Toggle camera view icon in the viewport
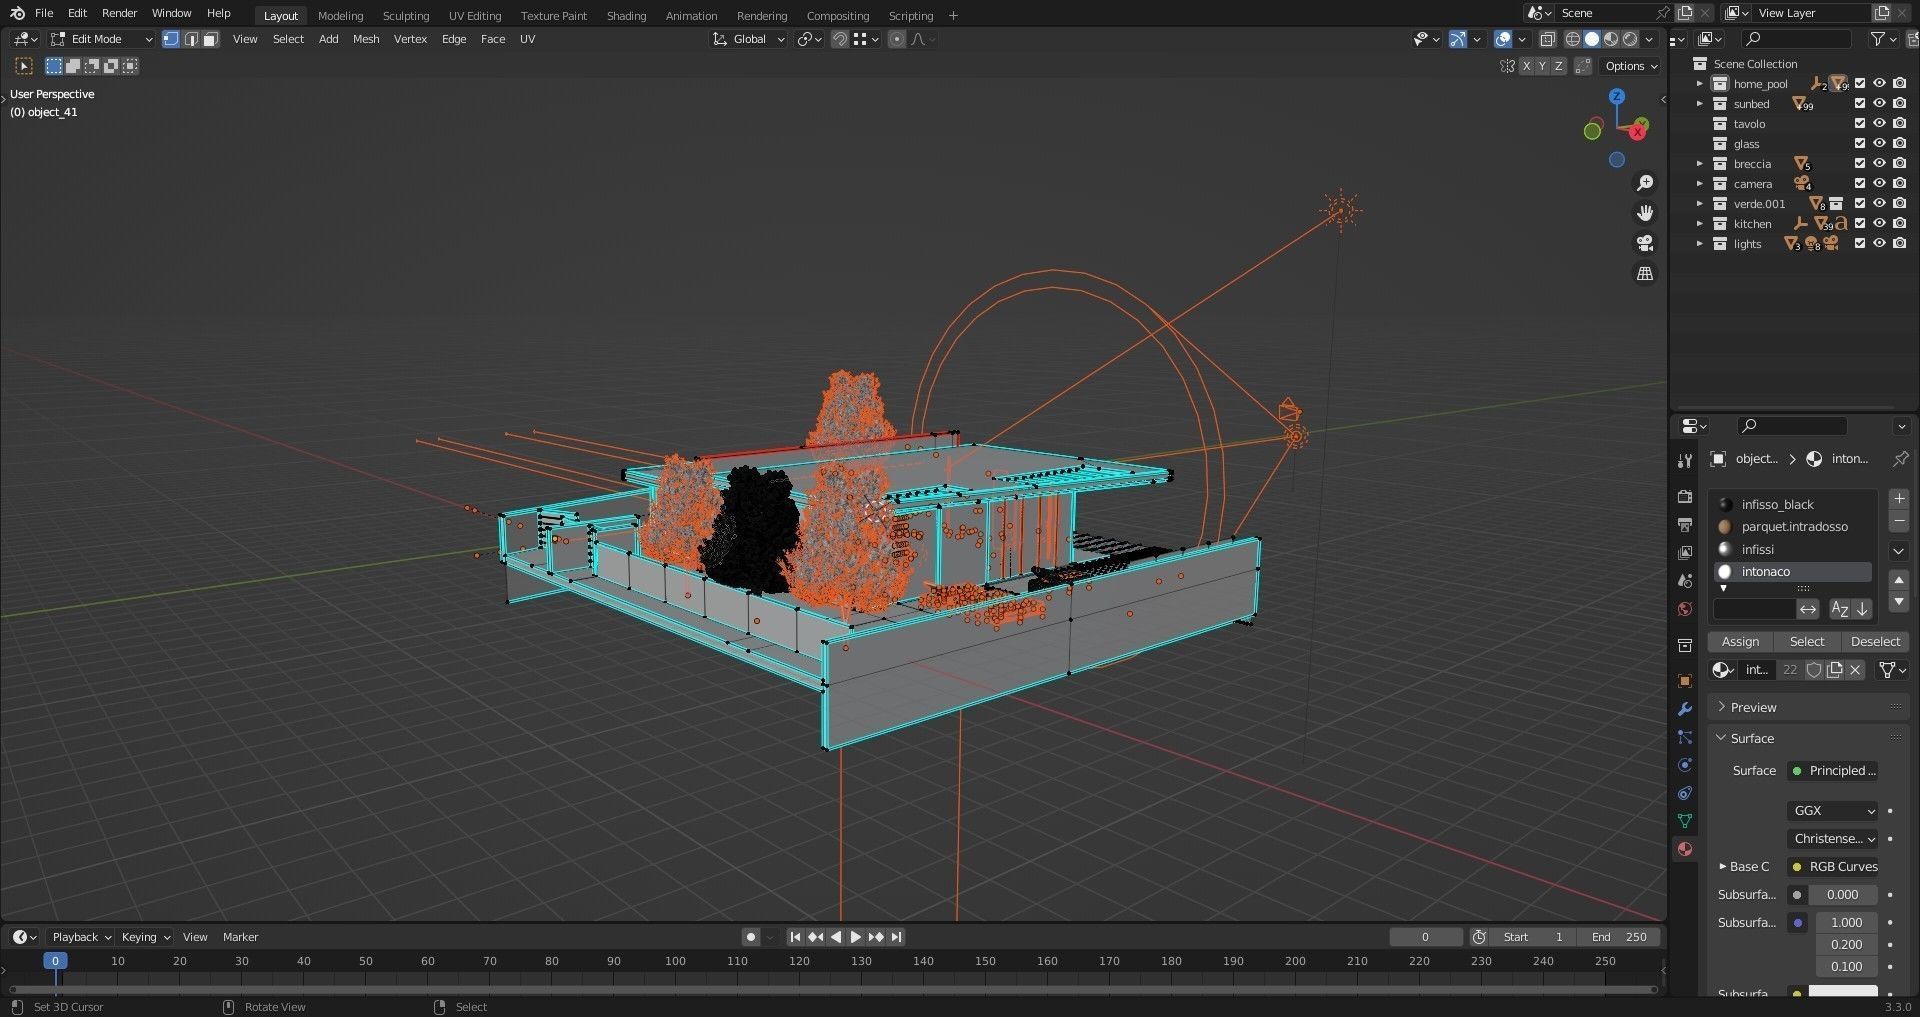 point(1644,243)
